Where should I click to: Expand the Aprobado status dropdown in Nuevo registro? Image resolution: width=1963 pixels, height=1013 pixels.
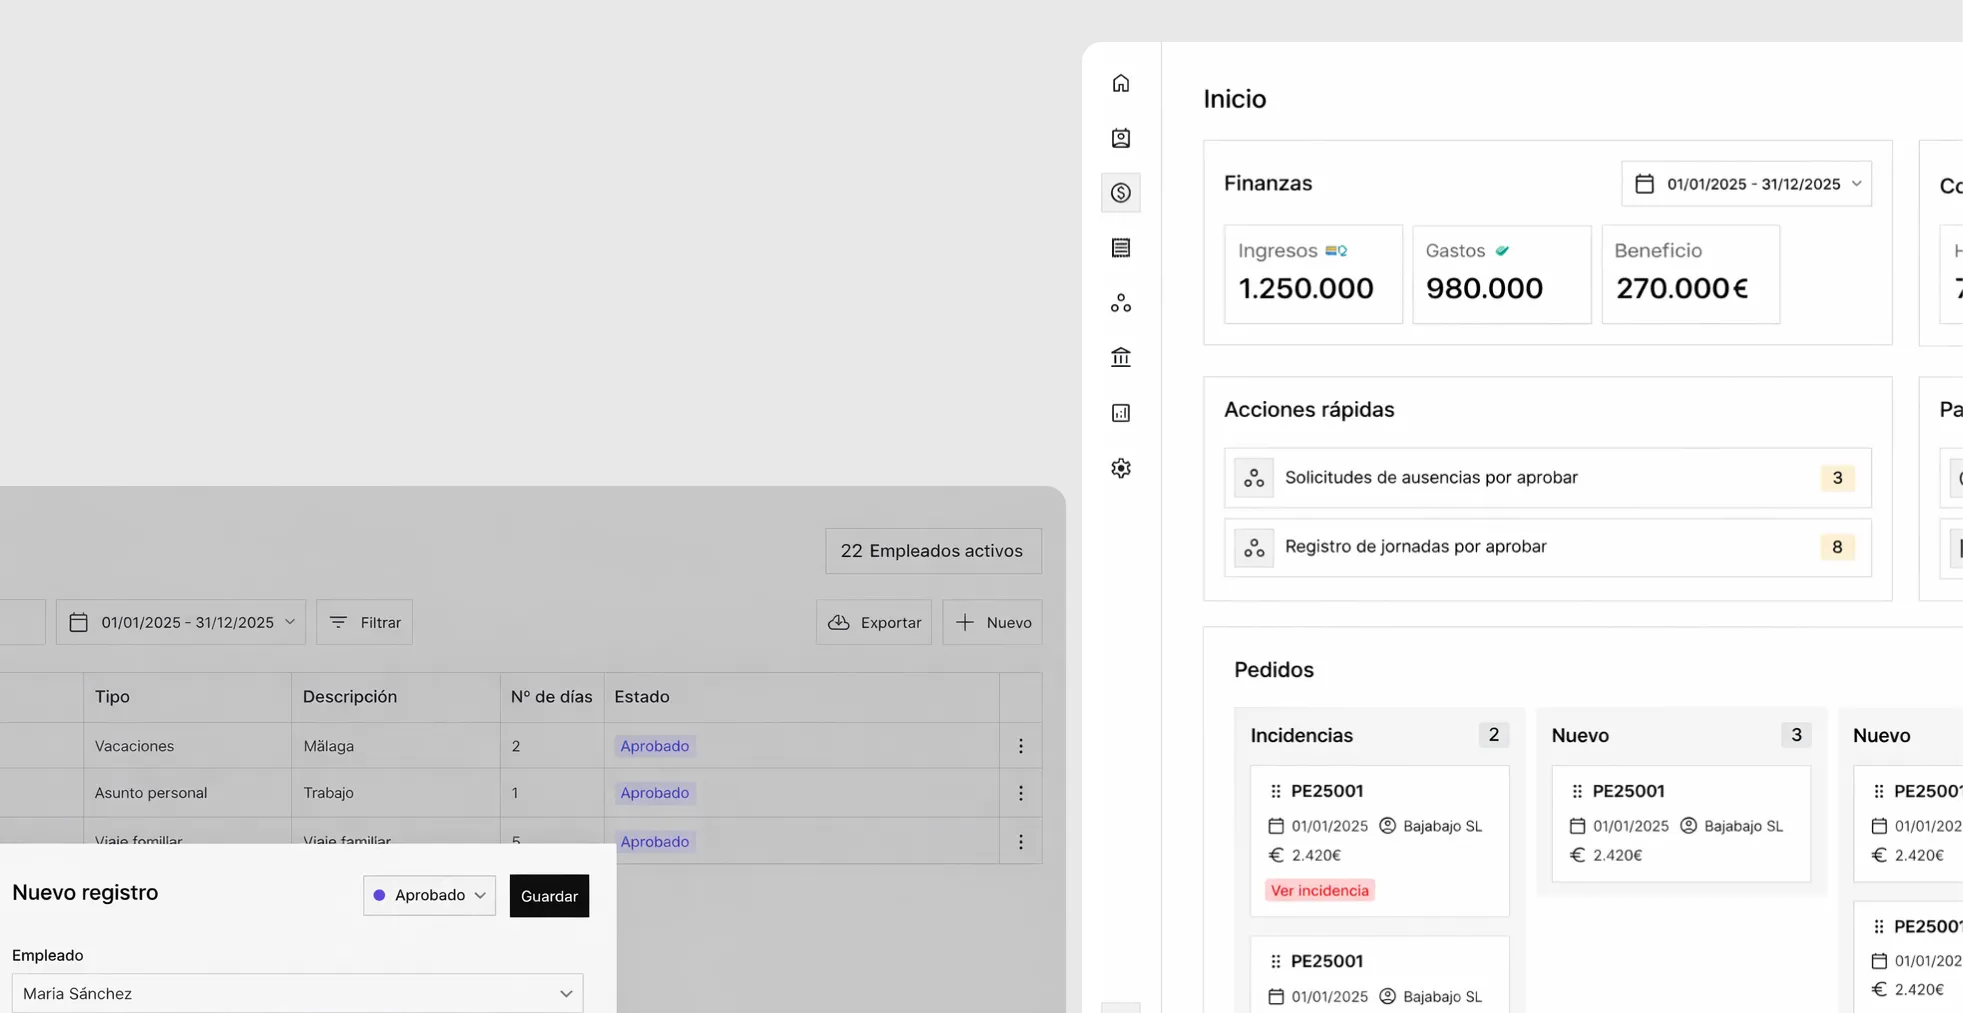[429, 895]
